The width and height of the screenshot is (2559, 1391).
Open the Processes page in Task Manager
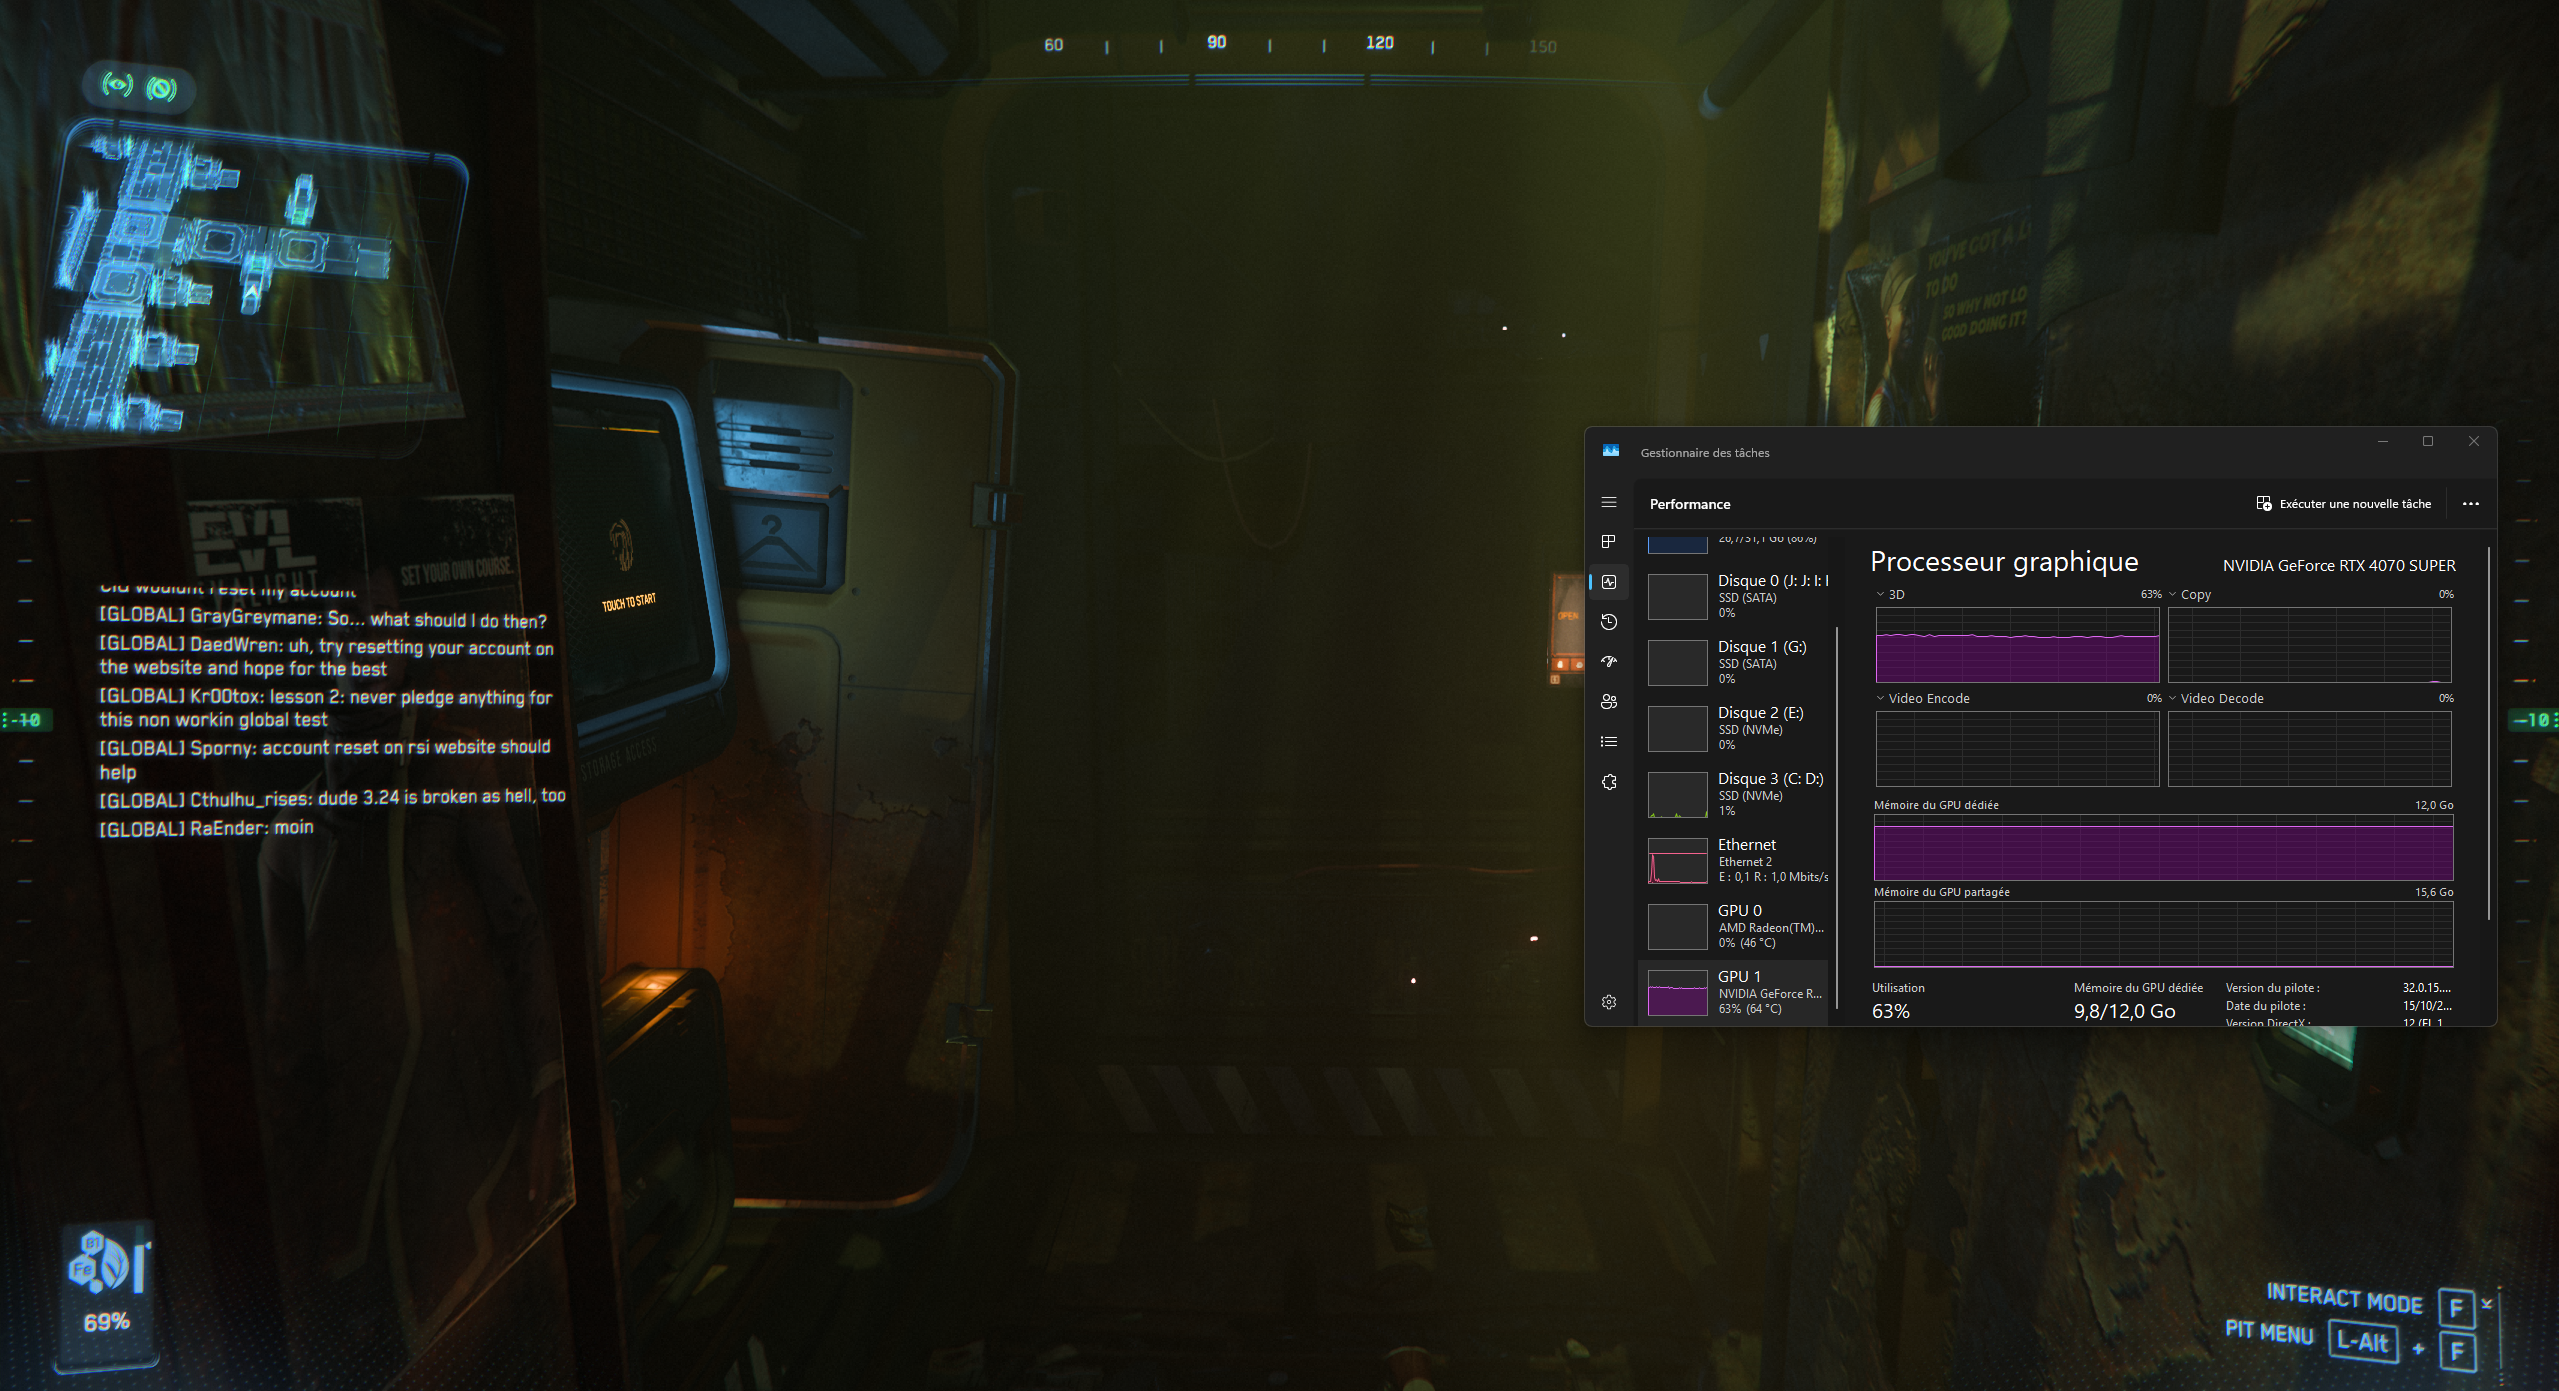[1609, 542]
